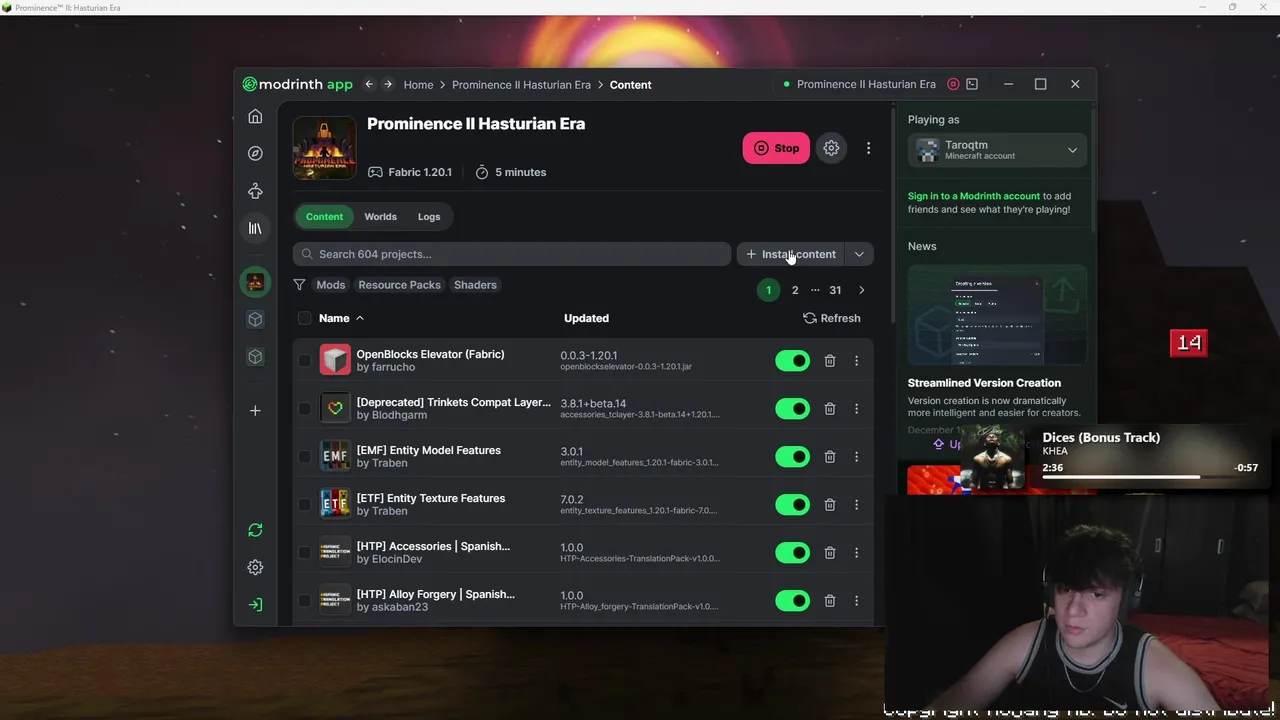Select the first cube instance icon in sidebar
Viewport: 1280px width, 720px height.
[255, 319]
